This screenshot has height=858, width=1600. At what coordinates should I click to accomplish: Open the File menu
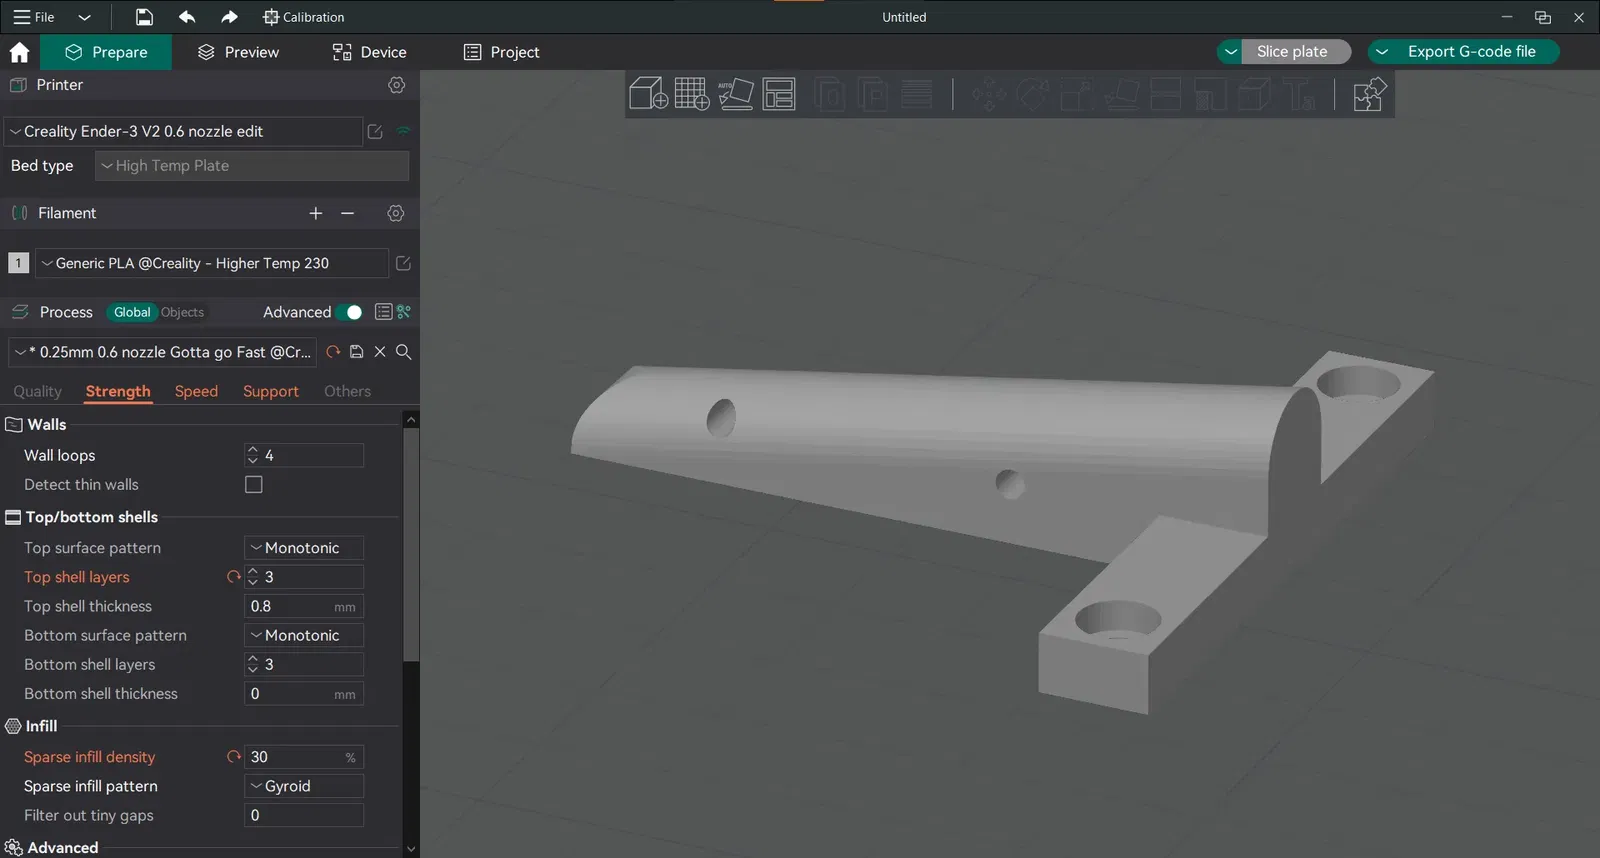coord(34,17)
